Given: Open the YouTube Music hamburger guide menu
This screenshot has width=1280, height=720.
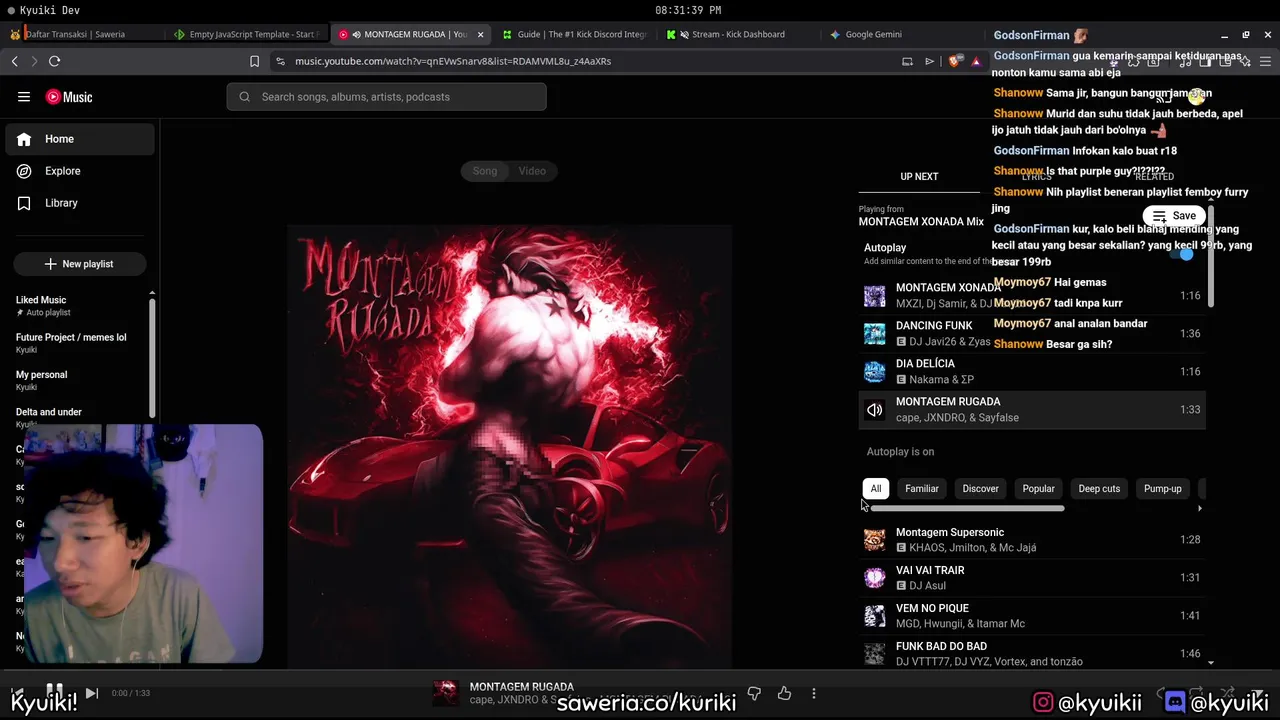Looking at the screenshot, I should (23, 97).
